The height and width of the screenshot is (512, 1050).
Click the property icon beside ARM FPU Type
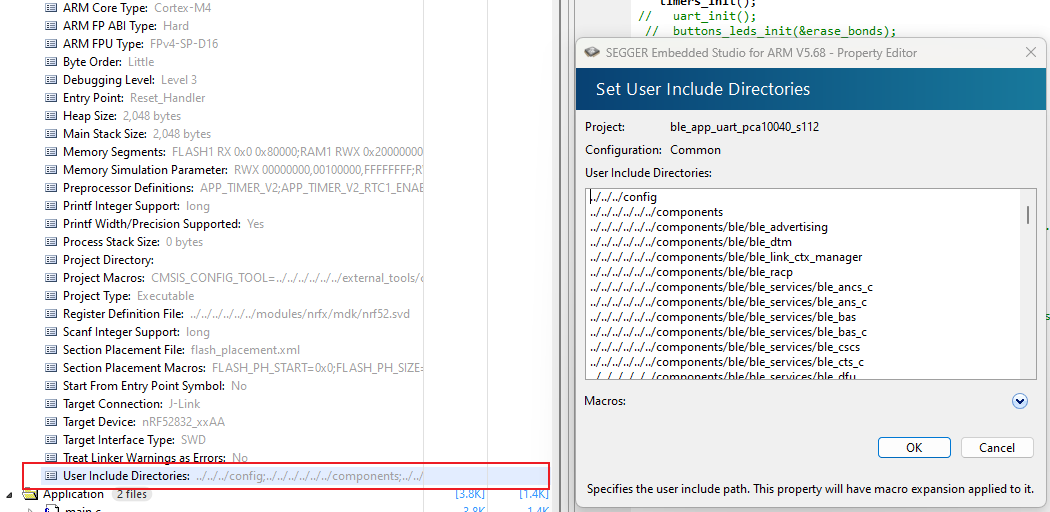50,44
